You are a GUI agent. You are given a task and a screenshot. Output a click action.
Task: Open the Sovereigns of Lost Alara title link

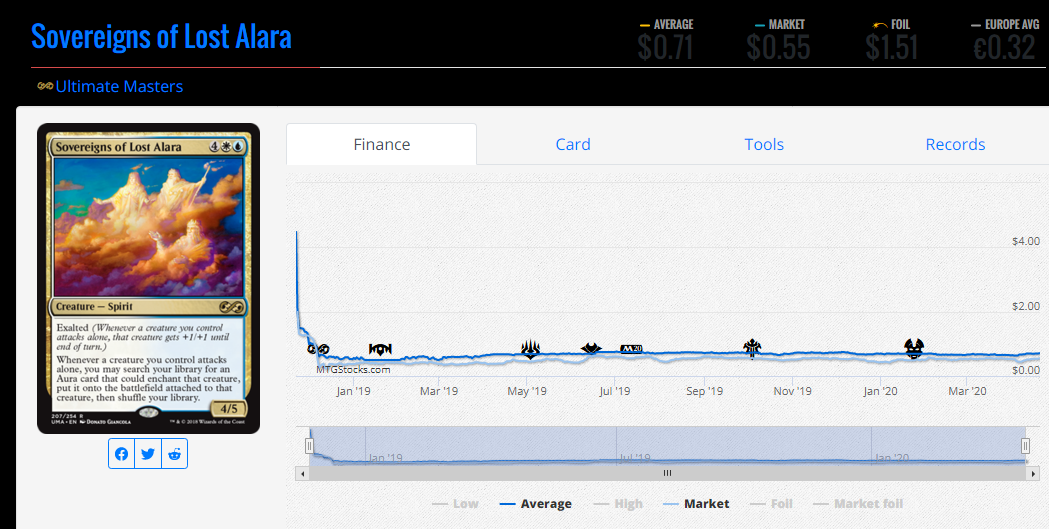click(161, 36)
